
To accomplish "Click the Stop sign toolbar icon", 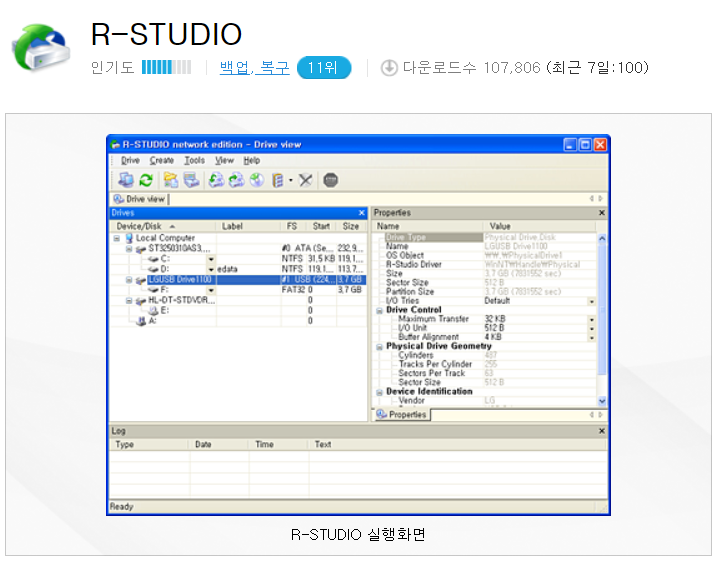I will (x=331, y=180).
